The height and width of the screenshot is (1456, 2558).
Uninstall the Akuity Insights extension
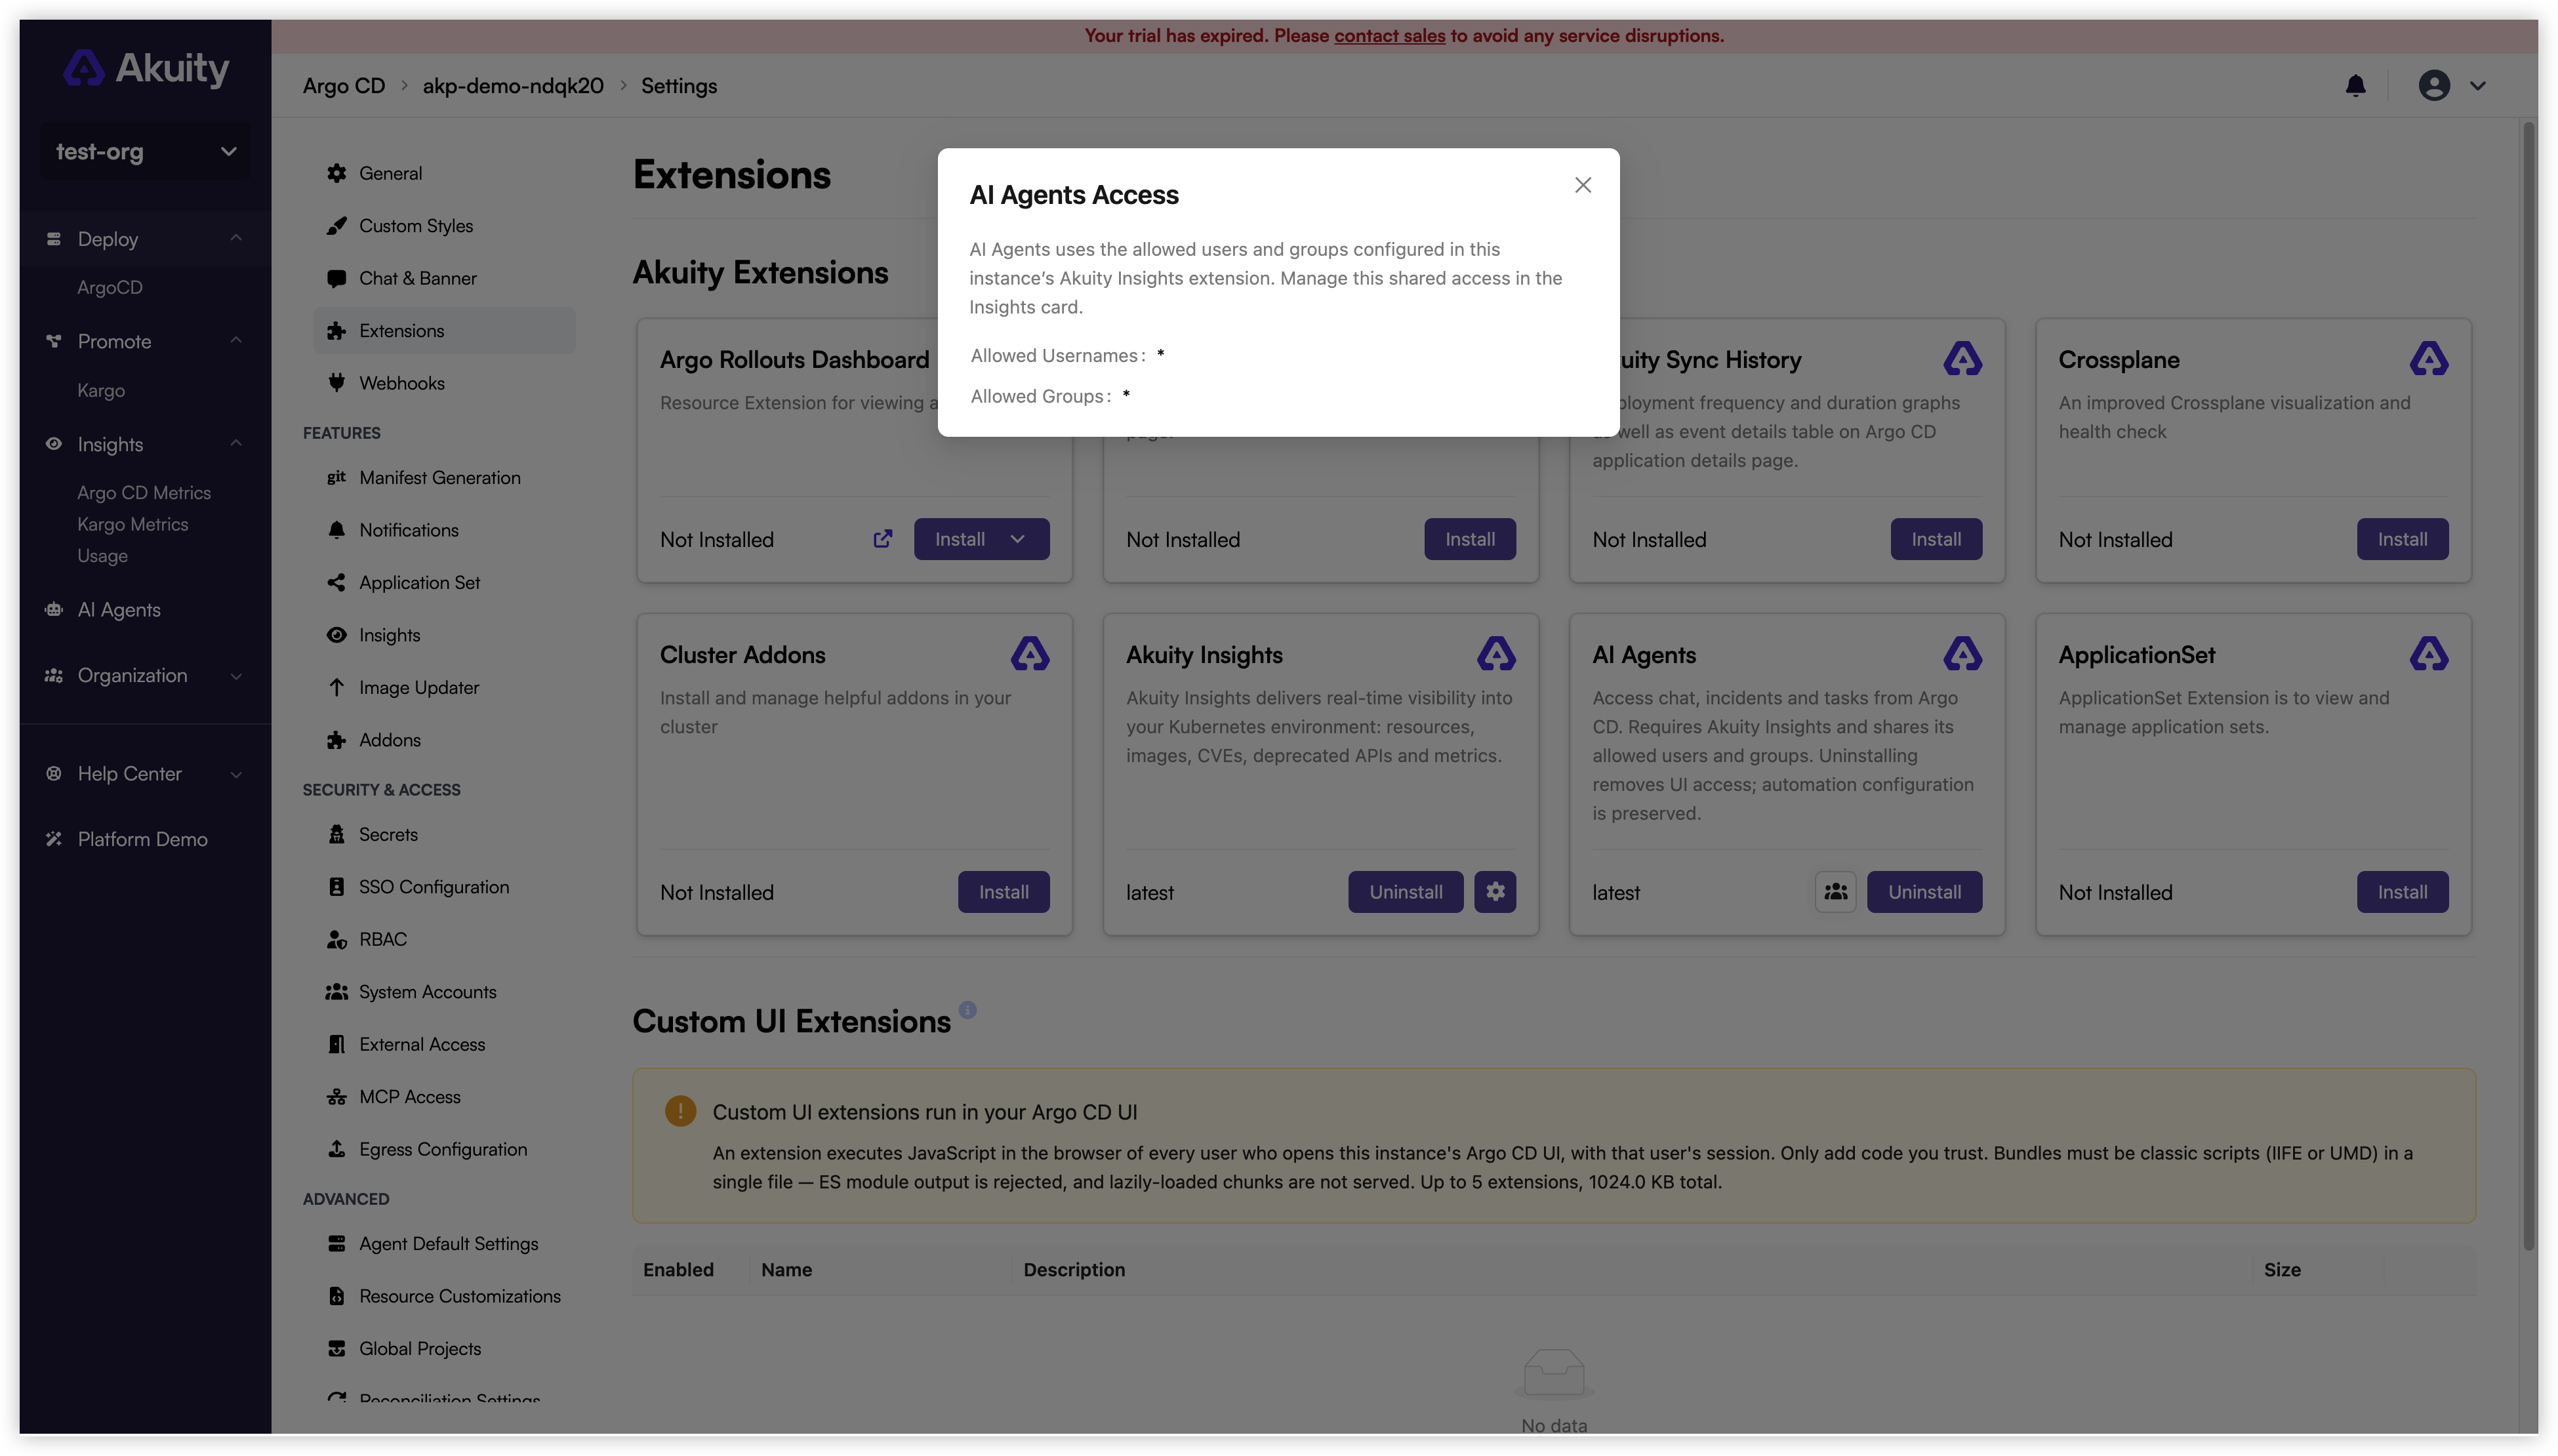[x=1405, y=892]
